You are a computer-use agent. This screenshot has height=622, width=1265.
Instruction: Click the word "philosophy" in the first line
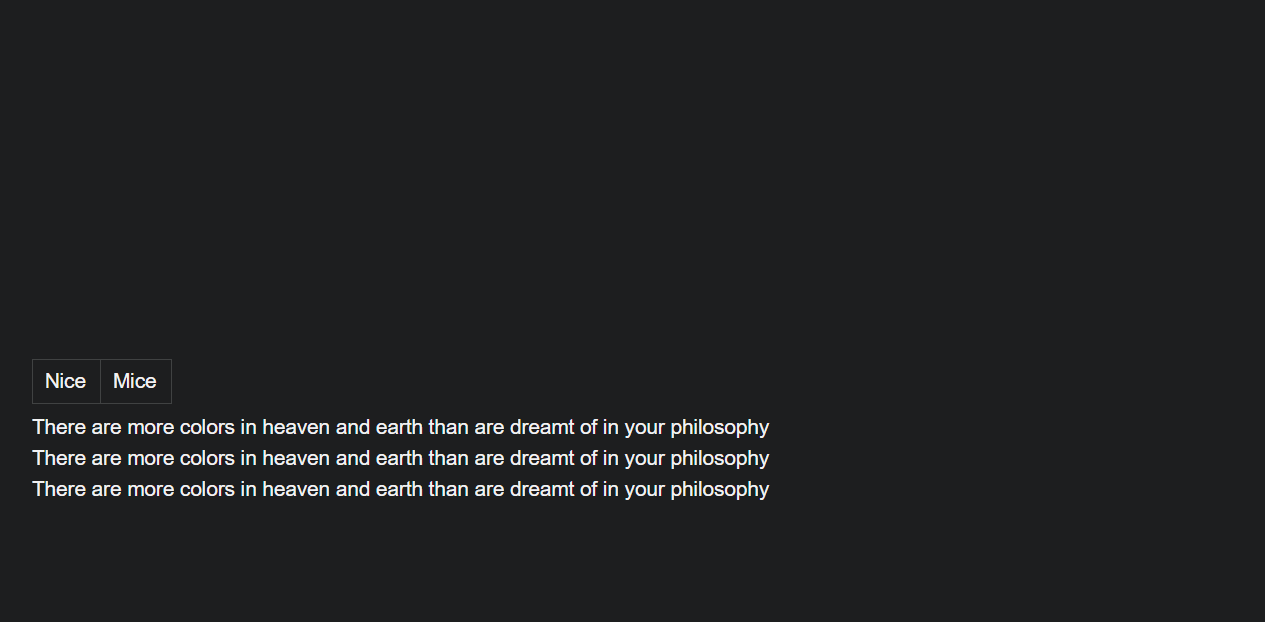[719, 428]
